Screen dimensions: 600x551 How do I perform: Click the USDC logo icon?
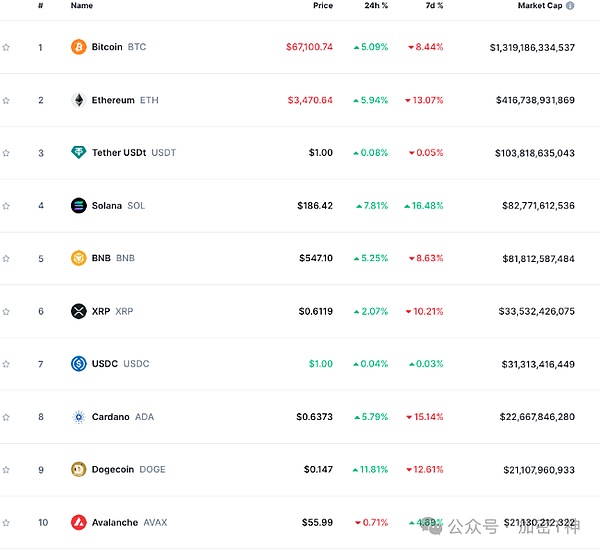79,364
